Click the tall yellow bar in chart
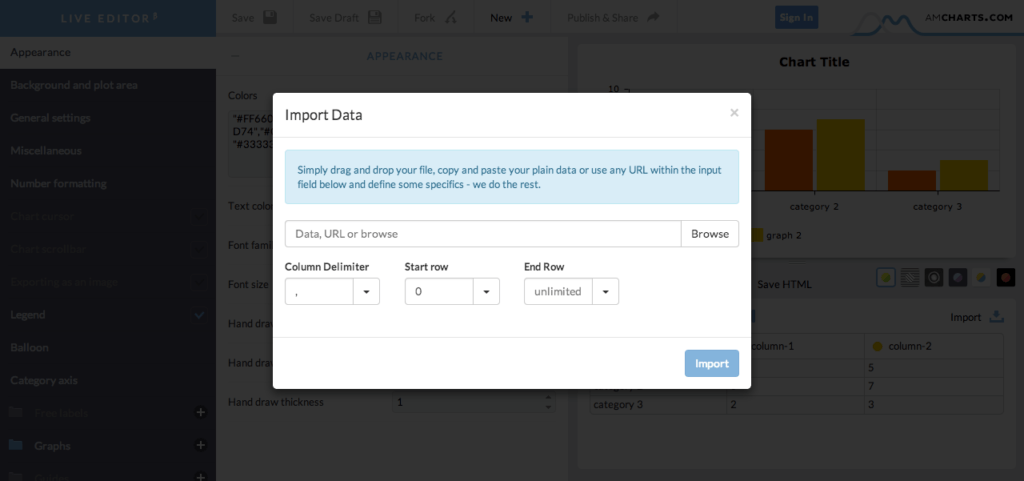The width and height of the screenshot is (1024, 481). pyautogui.click(x=840, y=155)
